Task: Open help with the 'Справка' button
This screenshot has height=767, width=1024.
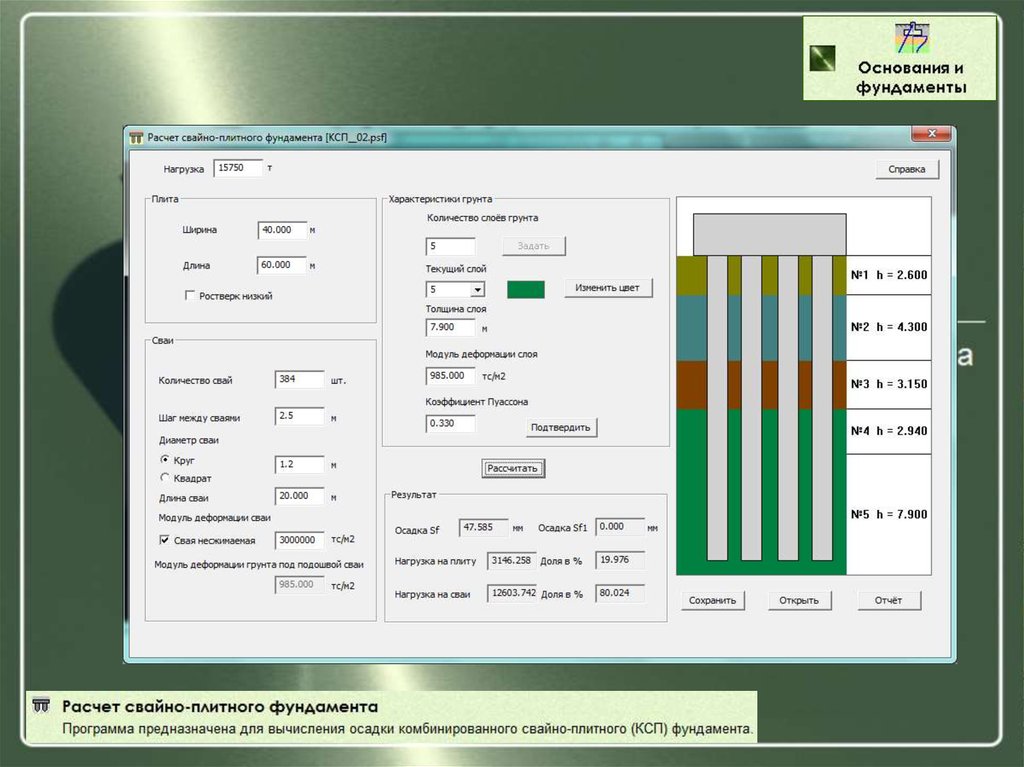Action: pyautogui.click(x=907, y=170)
